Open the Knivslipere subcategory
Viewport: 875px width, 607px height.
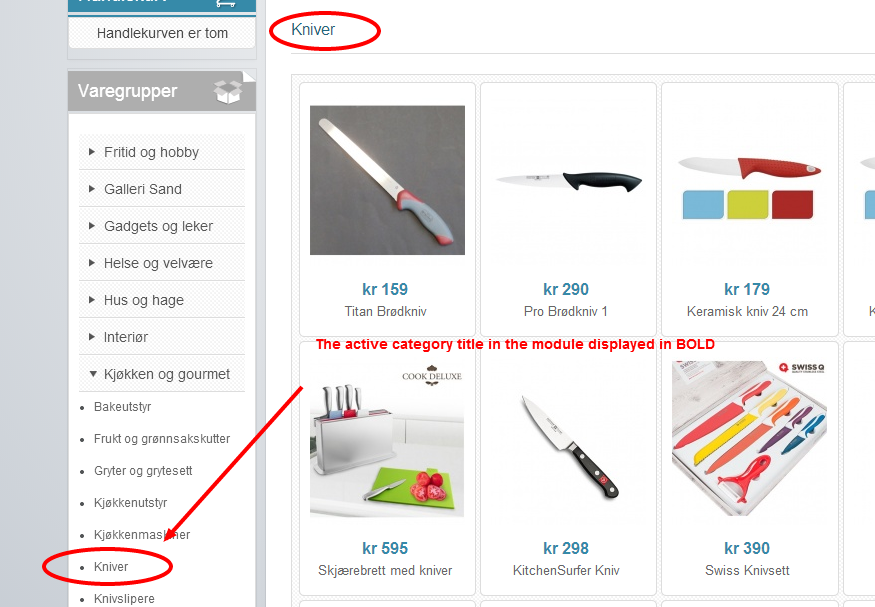124,599
